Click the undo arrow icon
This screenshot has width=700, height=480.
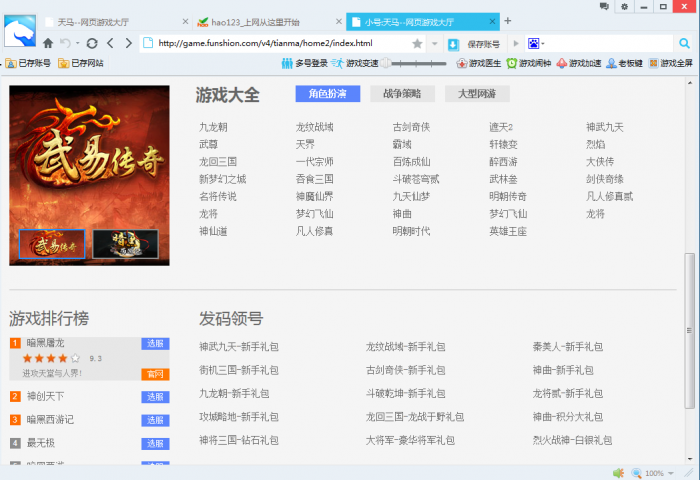click(65, 43)
